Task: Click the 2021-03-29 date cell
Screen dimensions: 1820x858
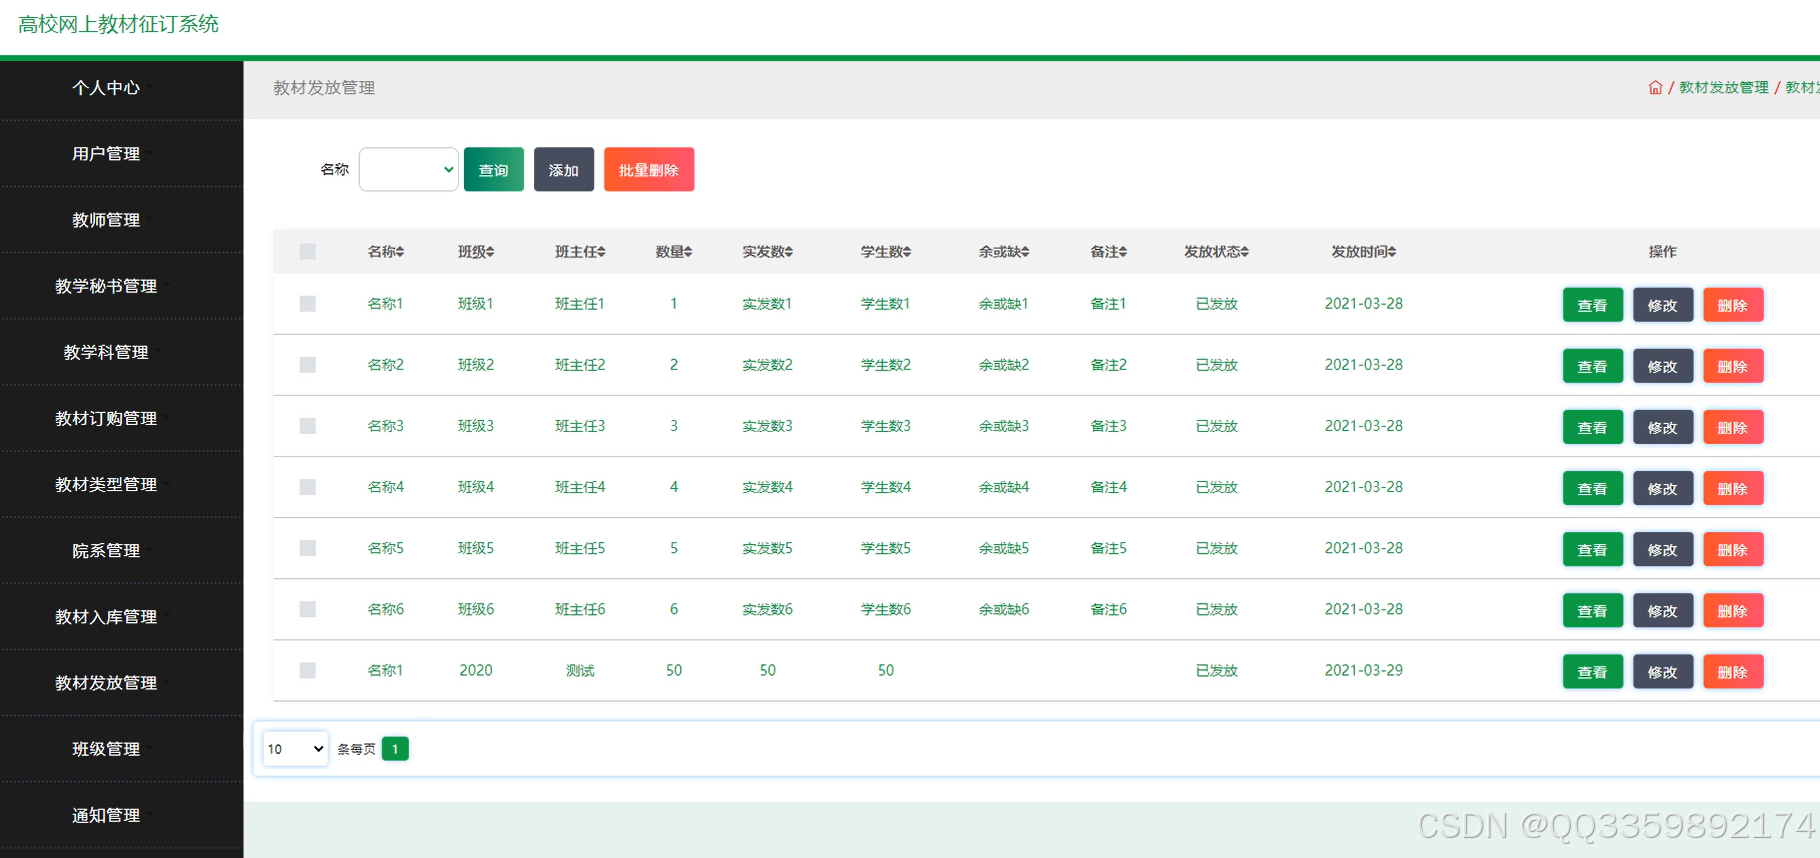Action: (1363, 670)
